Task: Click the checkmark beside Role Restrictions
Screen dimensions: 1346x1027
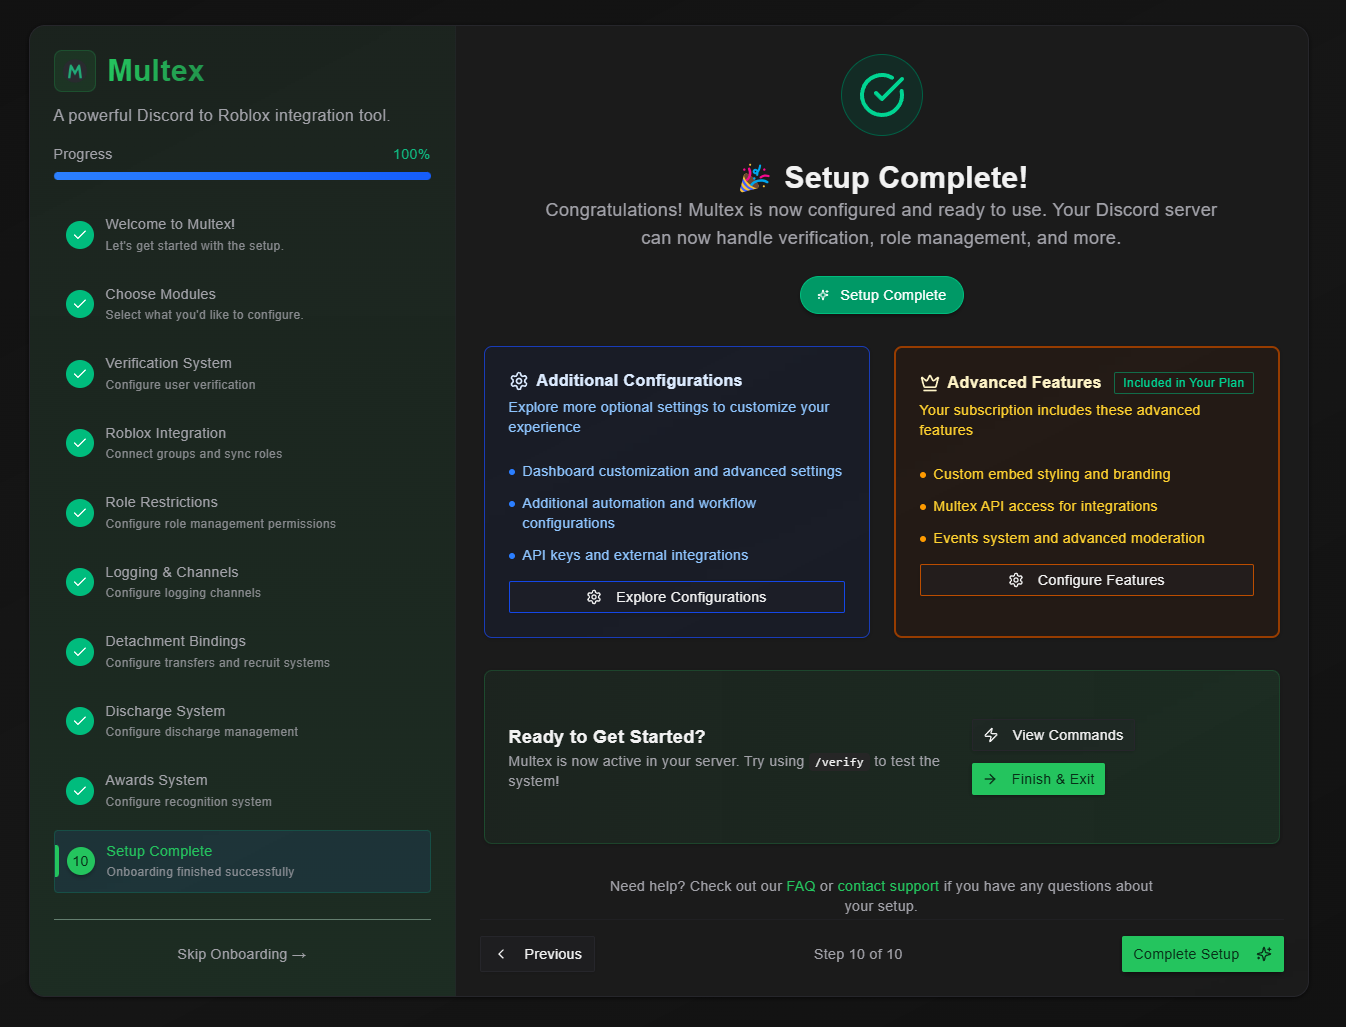Action: [x=80, y=512]
